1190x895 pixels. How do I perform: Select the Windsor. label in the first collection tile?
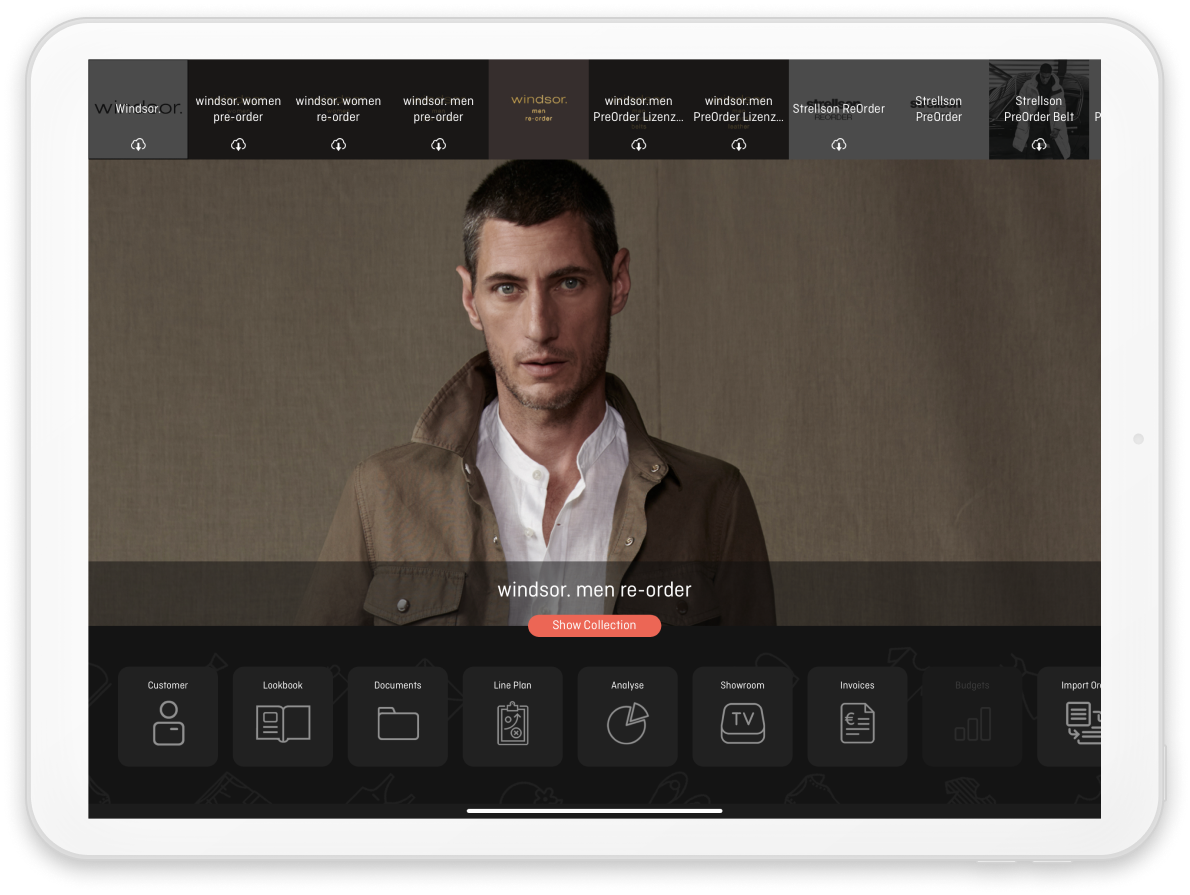(138, 109)
